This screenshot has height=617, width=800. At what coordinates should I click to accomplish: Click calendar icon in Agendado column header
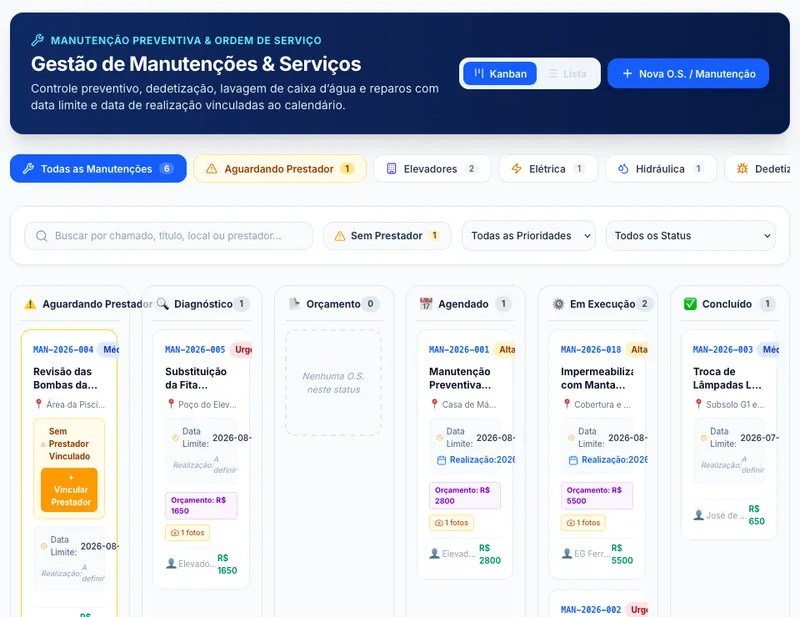coord(426,304)
